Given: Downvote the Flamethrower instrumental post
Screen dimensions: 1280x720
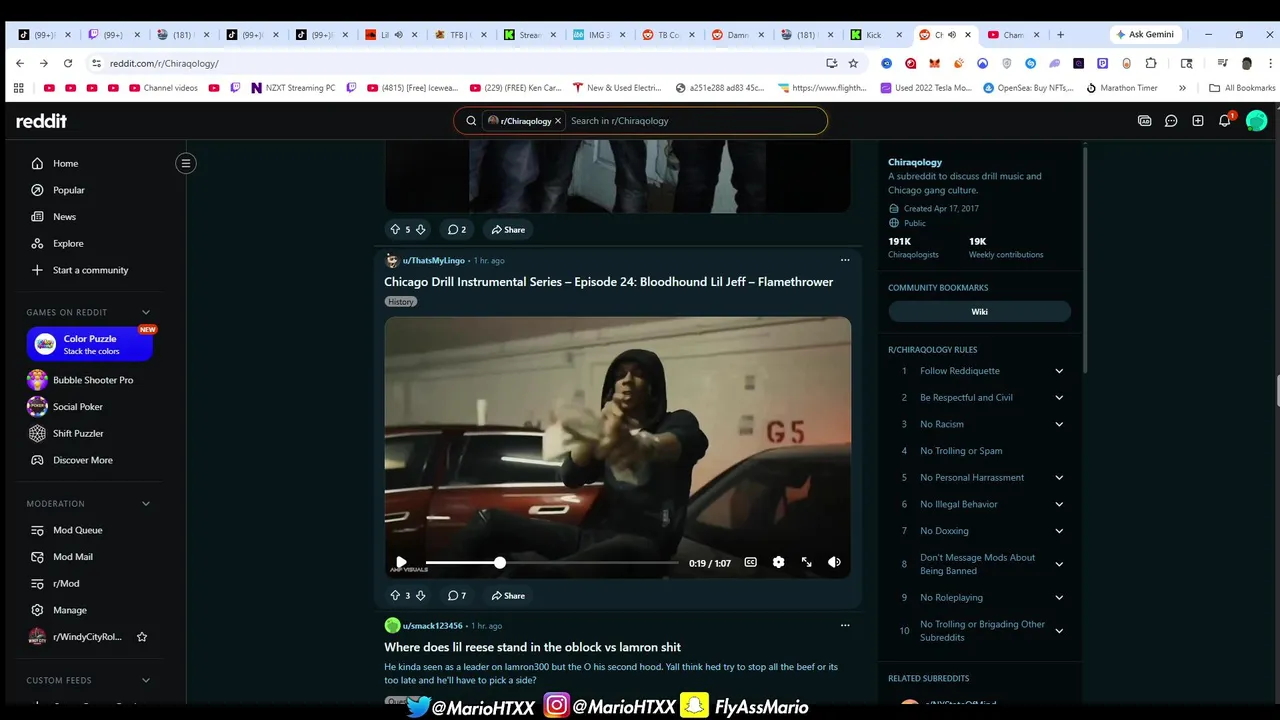Looking at the screenshot, I should click(x=420, y=595).
